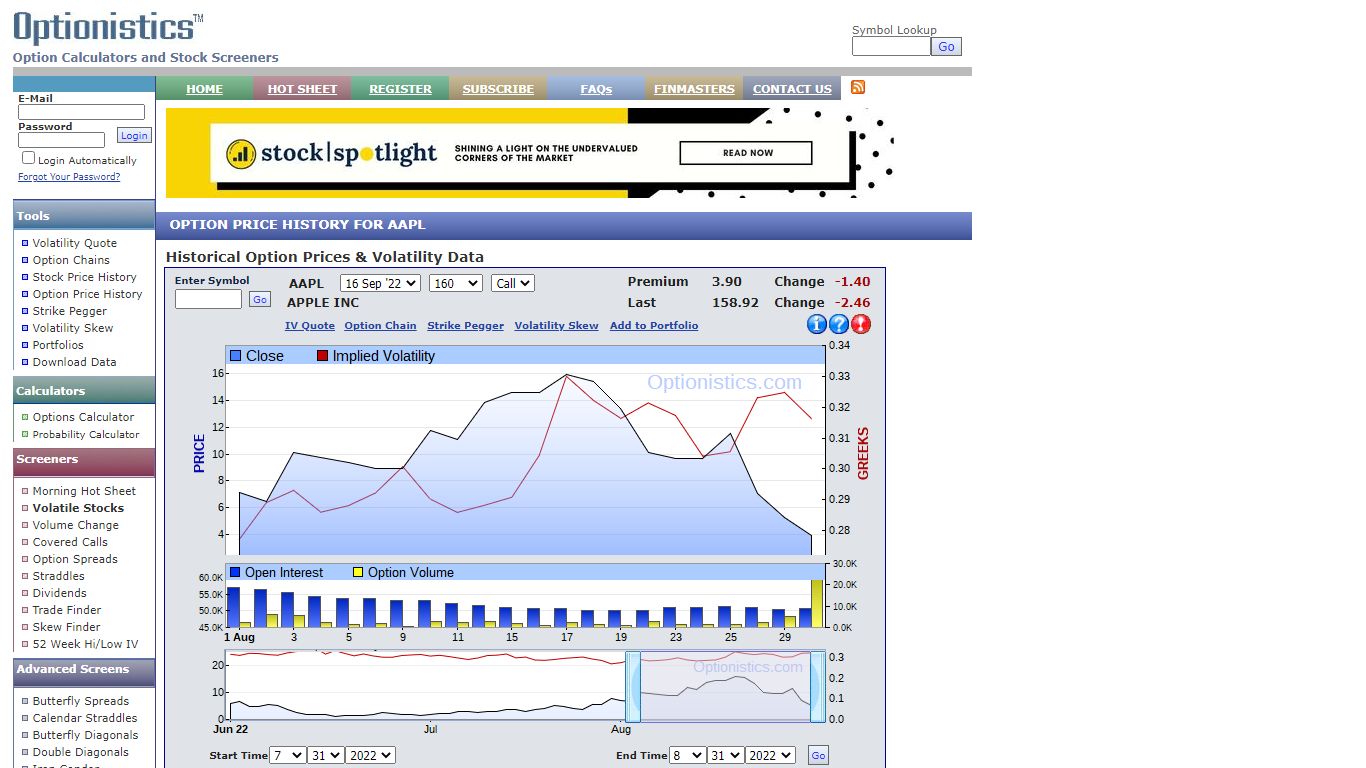
Task: Open the strike price dropdown showing 160
Action: point(456,283)
